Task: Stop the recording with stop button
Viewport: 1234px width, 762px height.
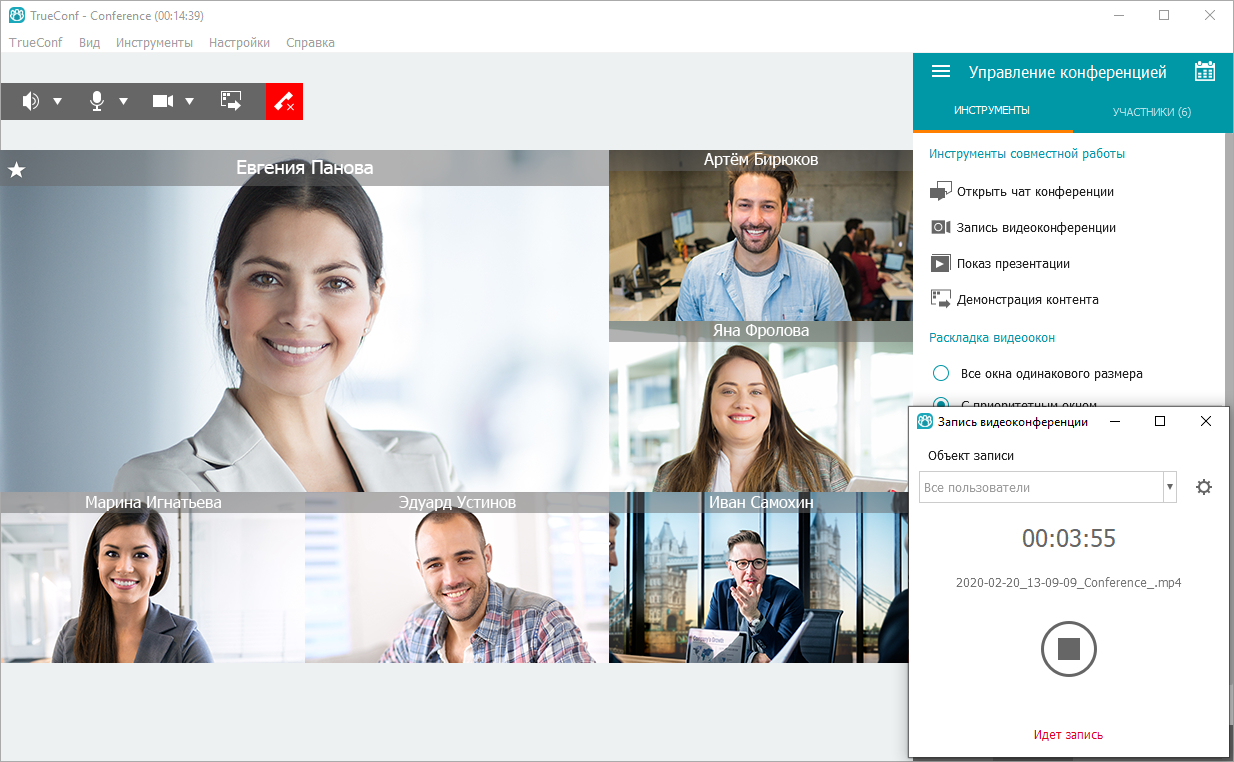Action: [1068, 649]
